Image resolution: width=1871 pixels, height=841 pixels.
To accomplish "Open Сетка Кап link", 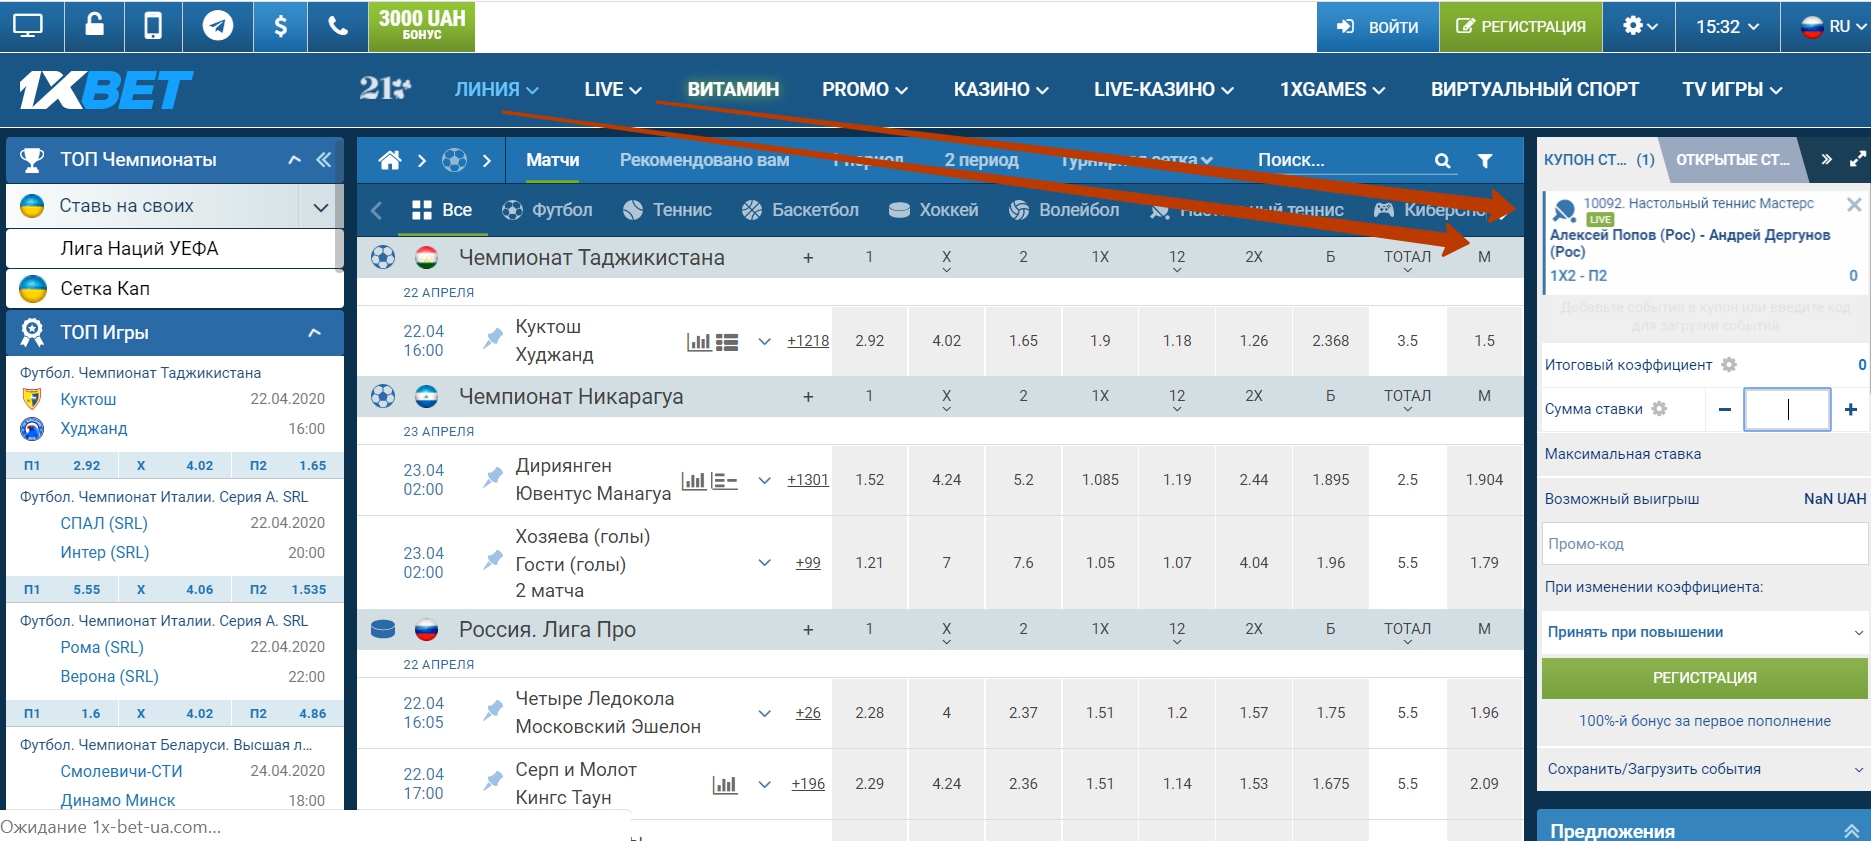I will pos(105,288).
